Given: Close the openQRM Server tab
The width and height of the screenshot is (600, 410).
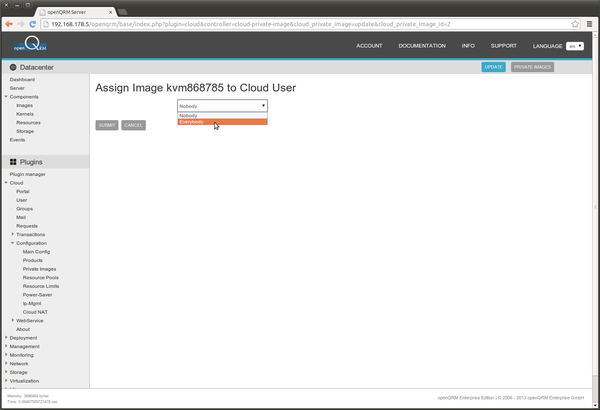Looking at the screenshot, I should tap(111, 12).
